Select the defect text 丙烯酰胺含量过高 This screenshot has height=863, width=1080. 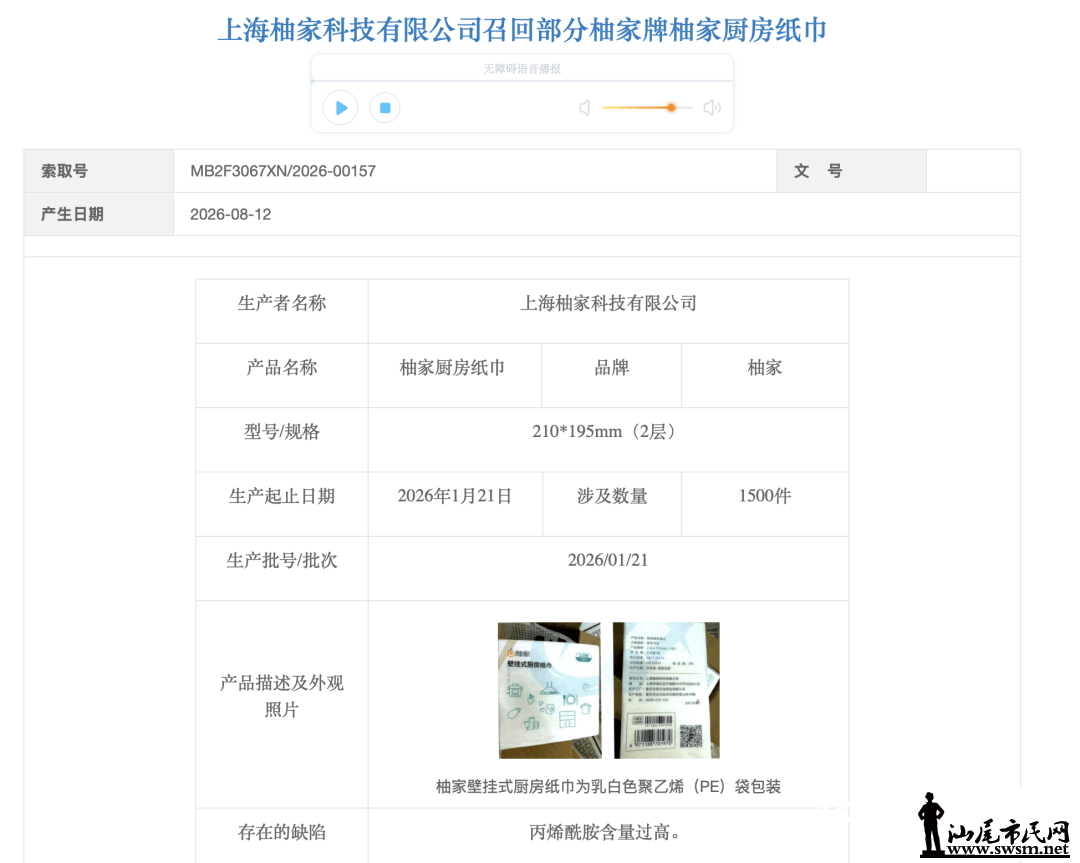[605, 832]
